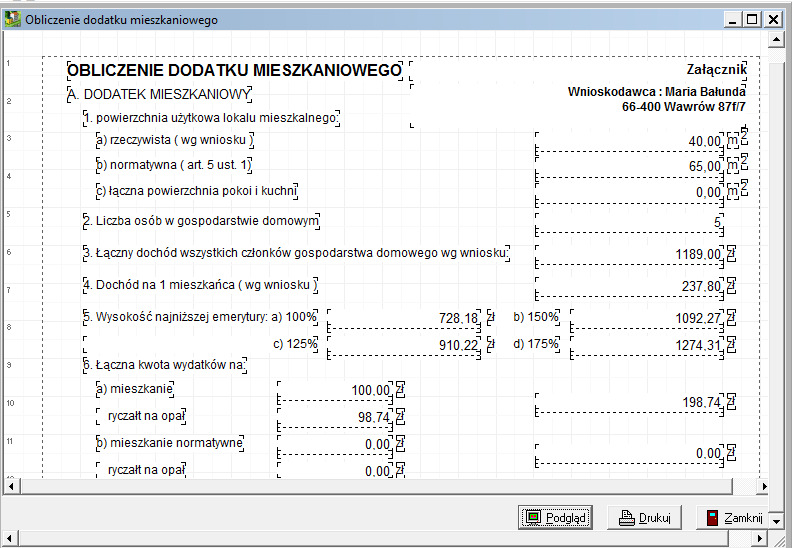The image size is (792, 548).
Task: Click the monitor icon on Podgląd
Action: coord(533,517)
